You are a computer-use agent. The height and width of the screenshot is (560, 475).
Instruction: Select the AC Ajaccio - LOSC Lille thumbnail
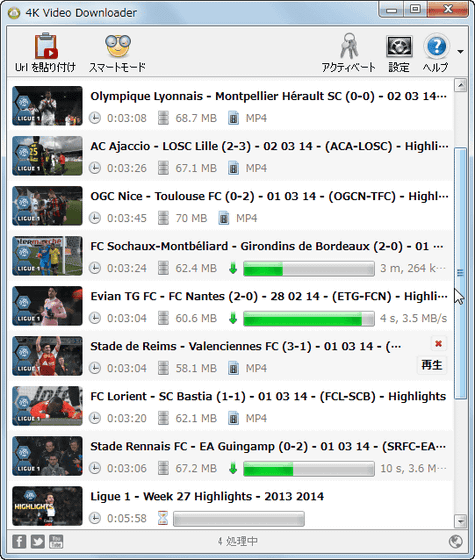47,156
